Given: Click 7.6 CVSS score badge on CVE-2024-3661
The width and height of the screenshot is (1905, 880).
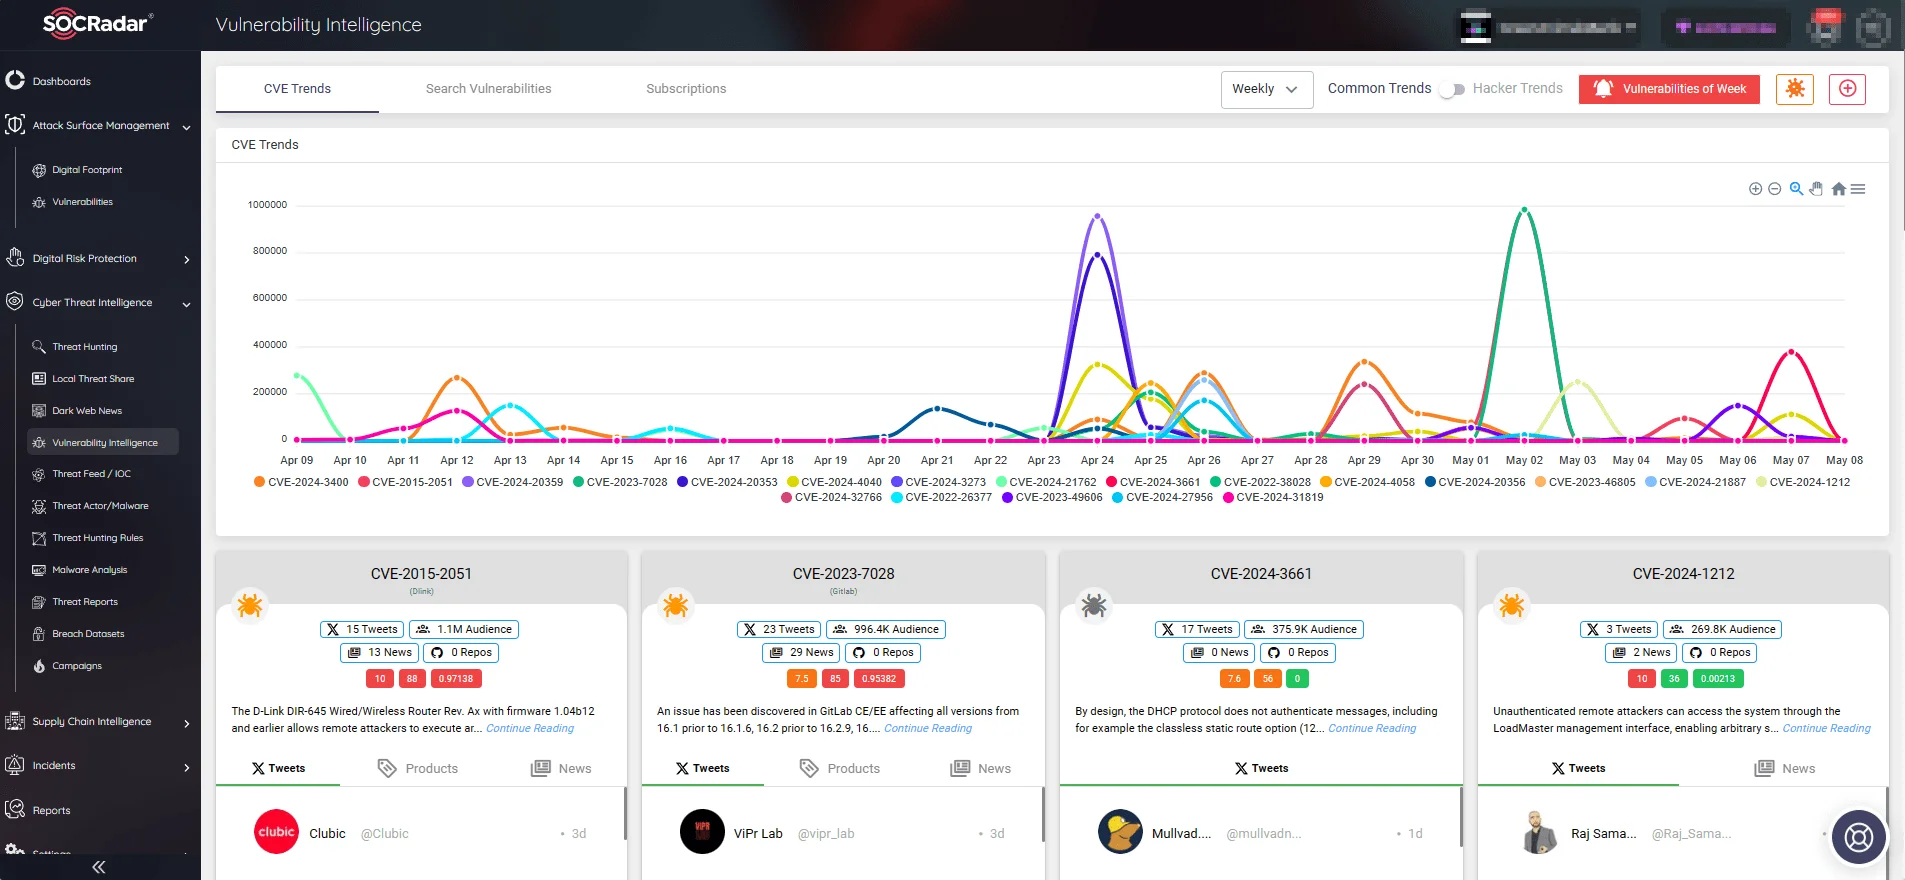Looking at the screenshot, I should pyautogui.click(x=1234, y=678).
